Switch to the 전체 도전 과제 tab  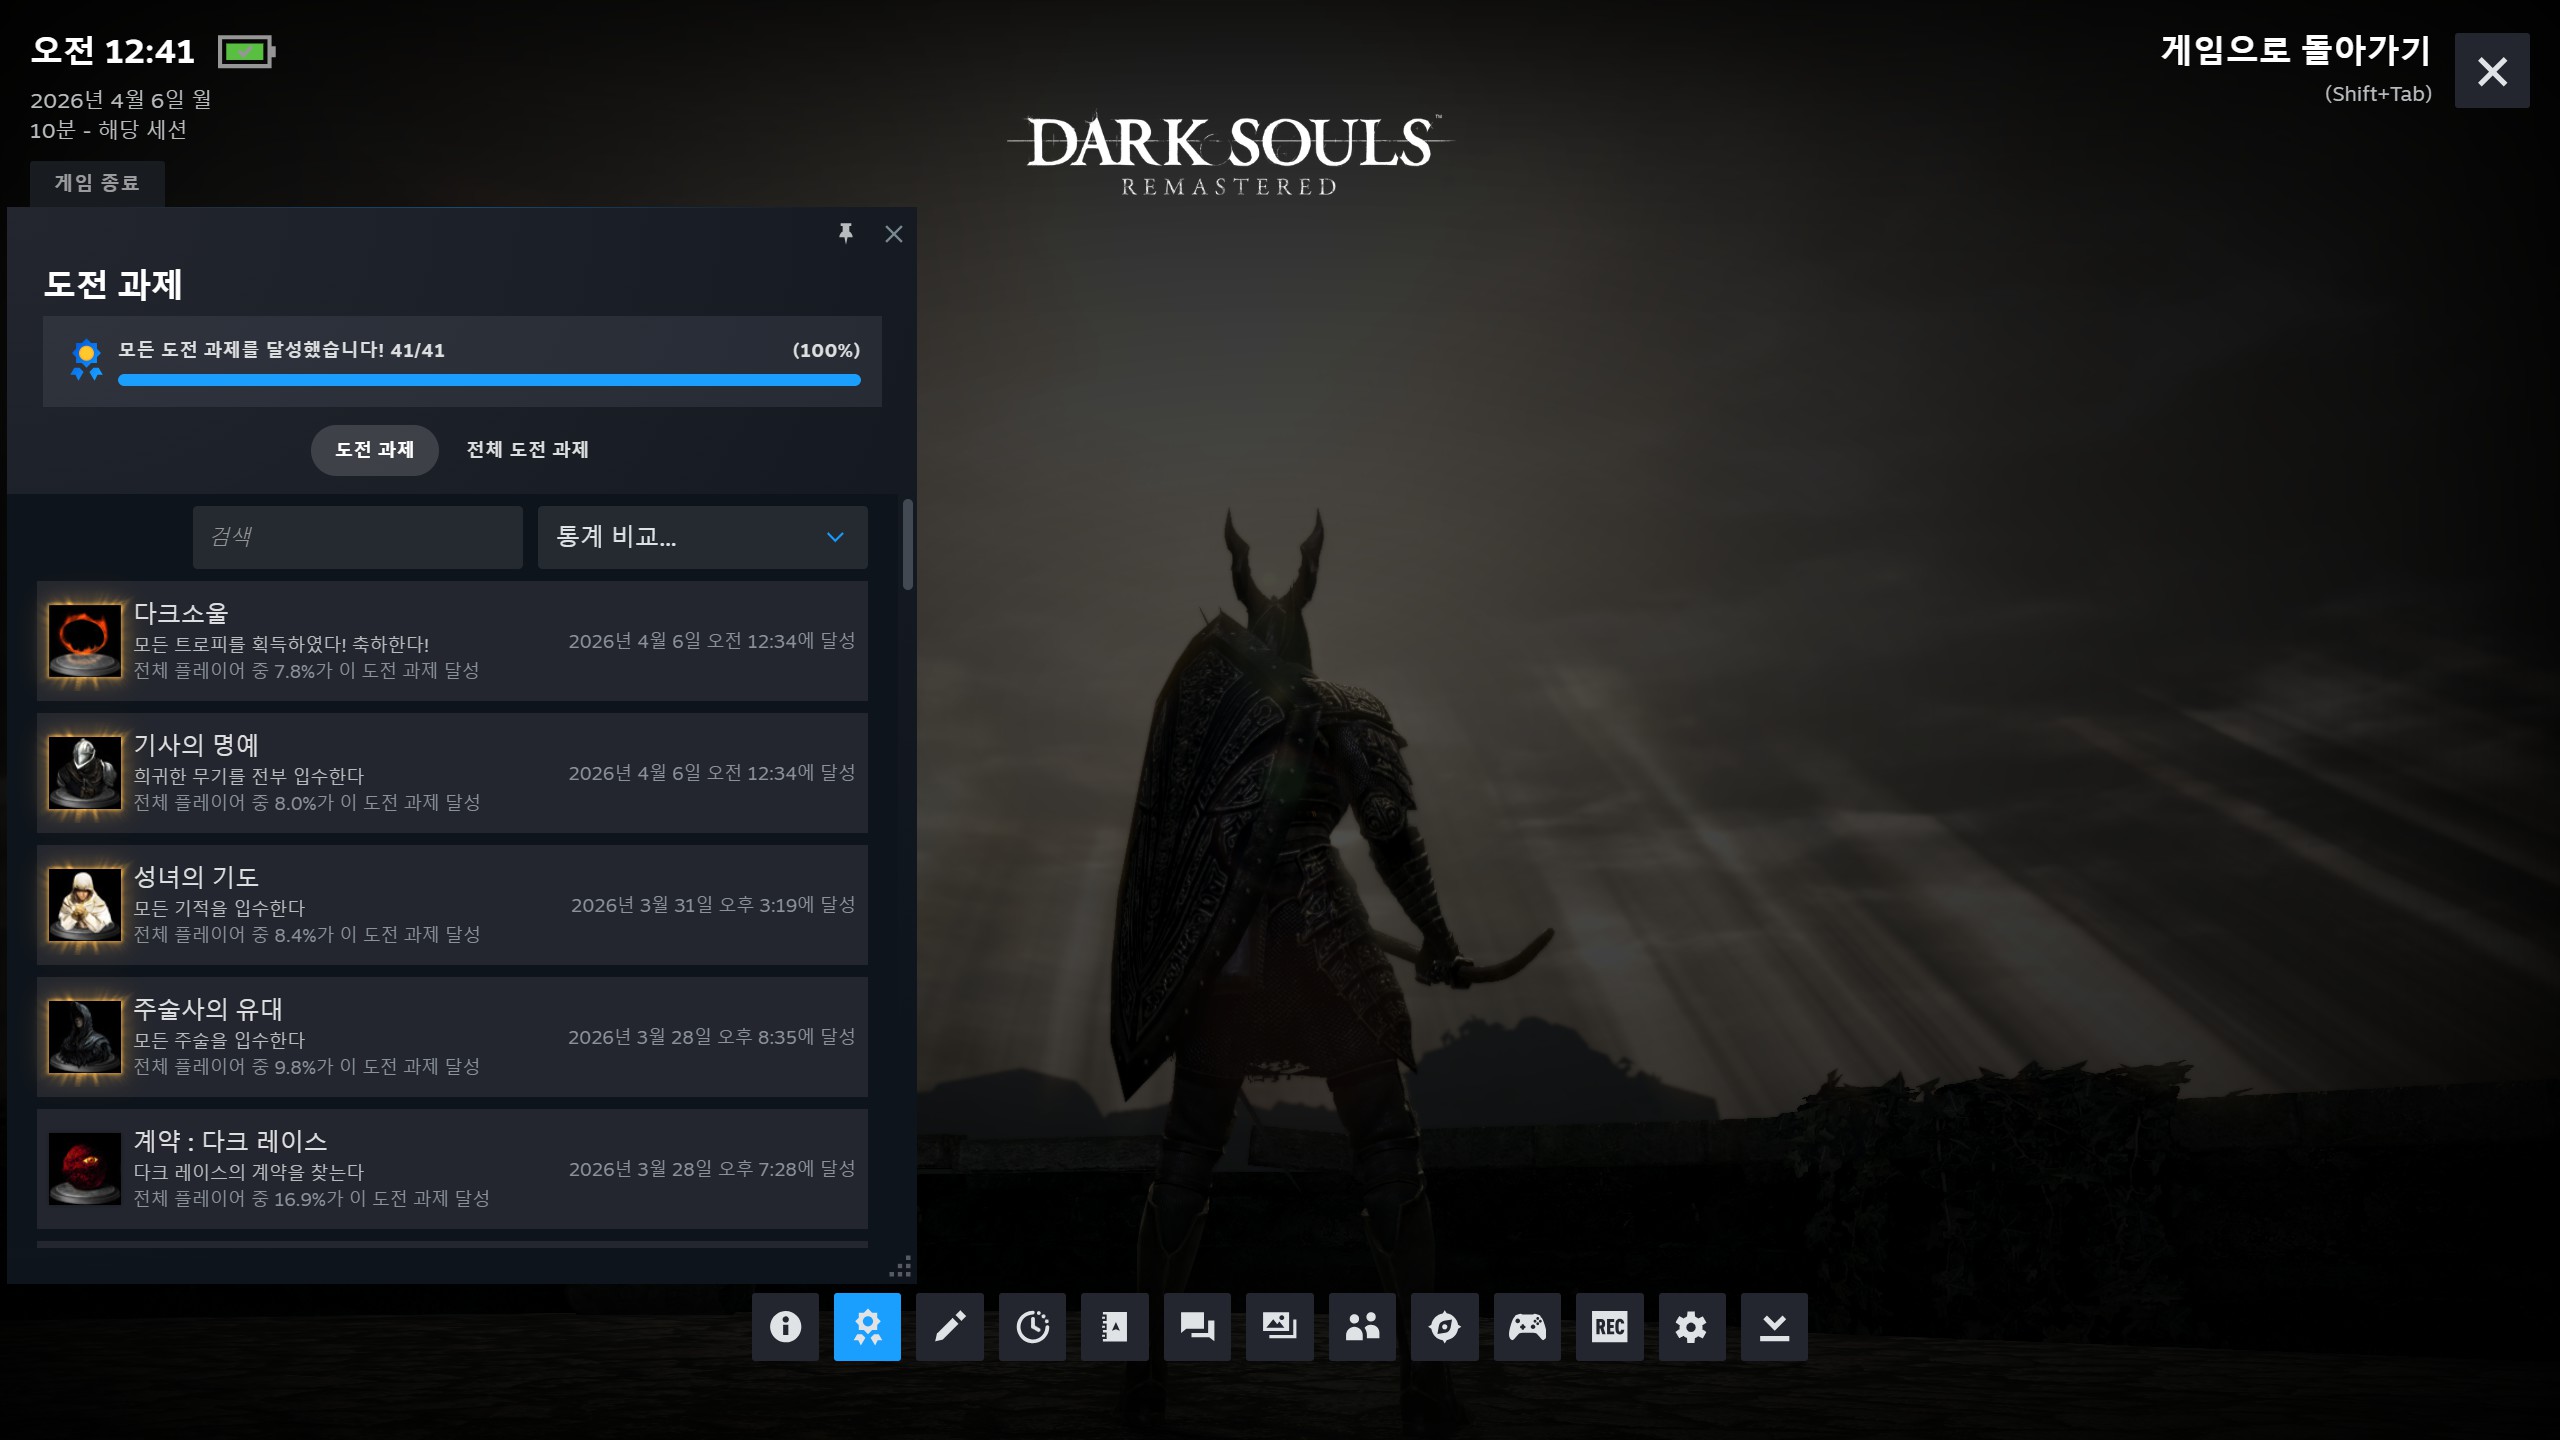point(527,450)
